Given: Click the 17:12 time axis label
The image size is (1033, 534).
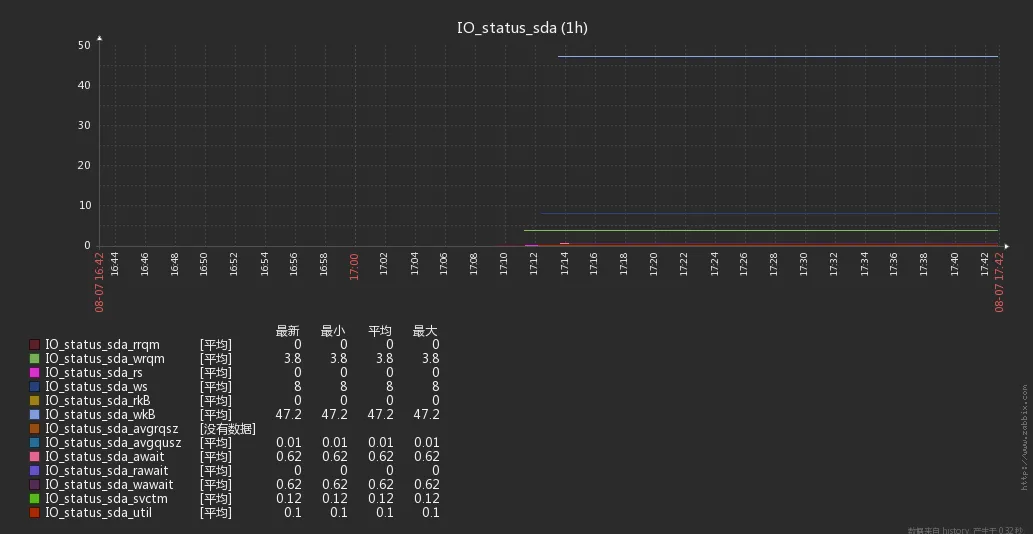Looking at the screenshot, I should point(534,263).
